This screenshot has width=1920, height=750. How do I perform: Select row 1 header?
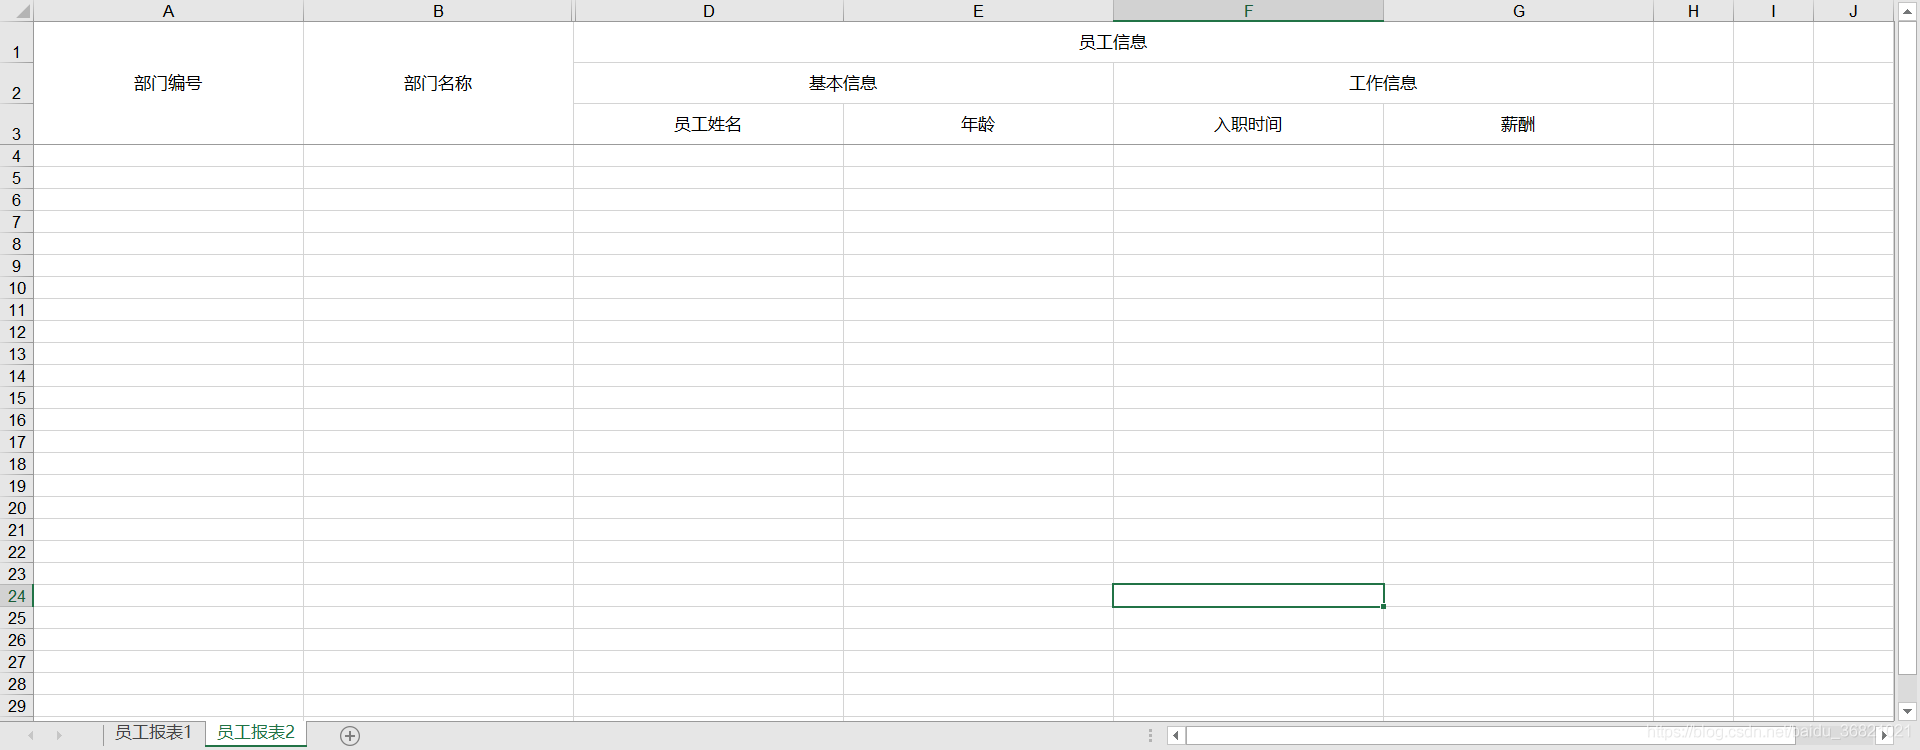coord(16,42)
